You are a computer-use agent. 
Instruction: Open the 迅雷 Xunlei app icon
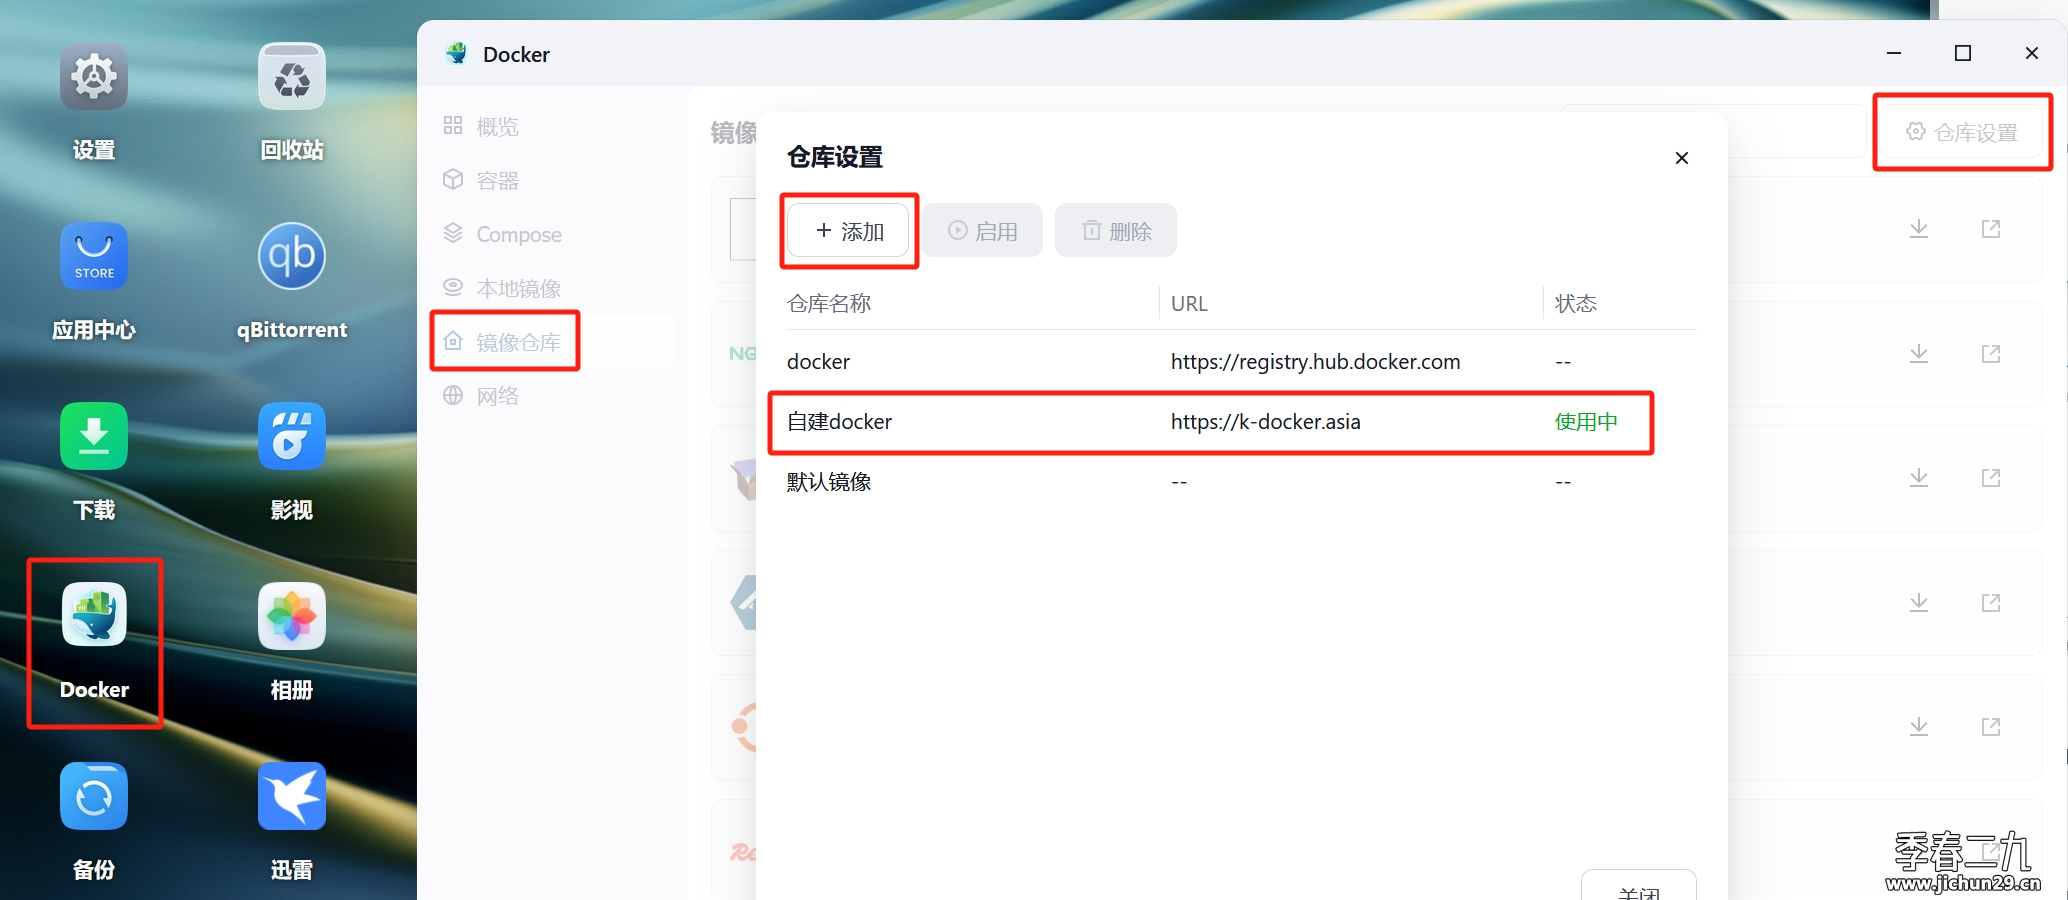click(x=292, y=797)
